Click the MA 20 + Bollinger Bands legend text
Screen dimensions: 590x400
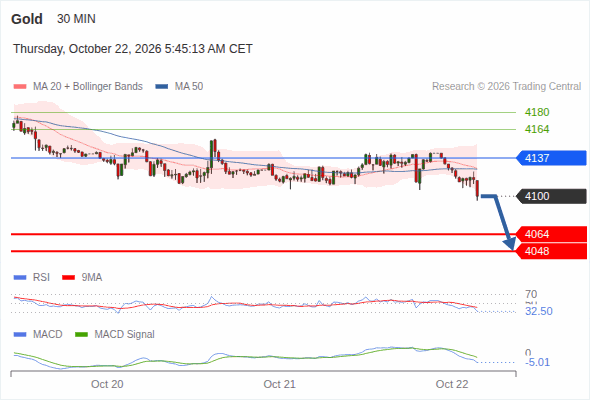(88, 87)
